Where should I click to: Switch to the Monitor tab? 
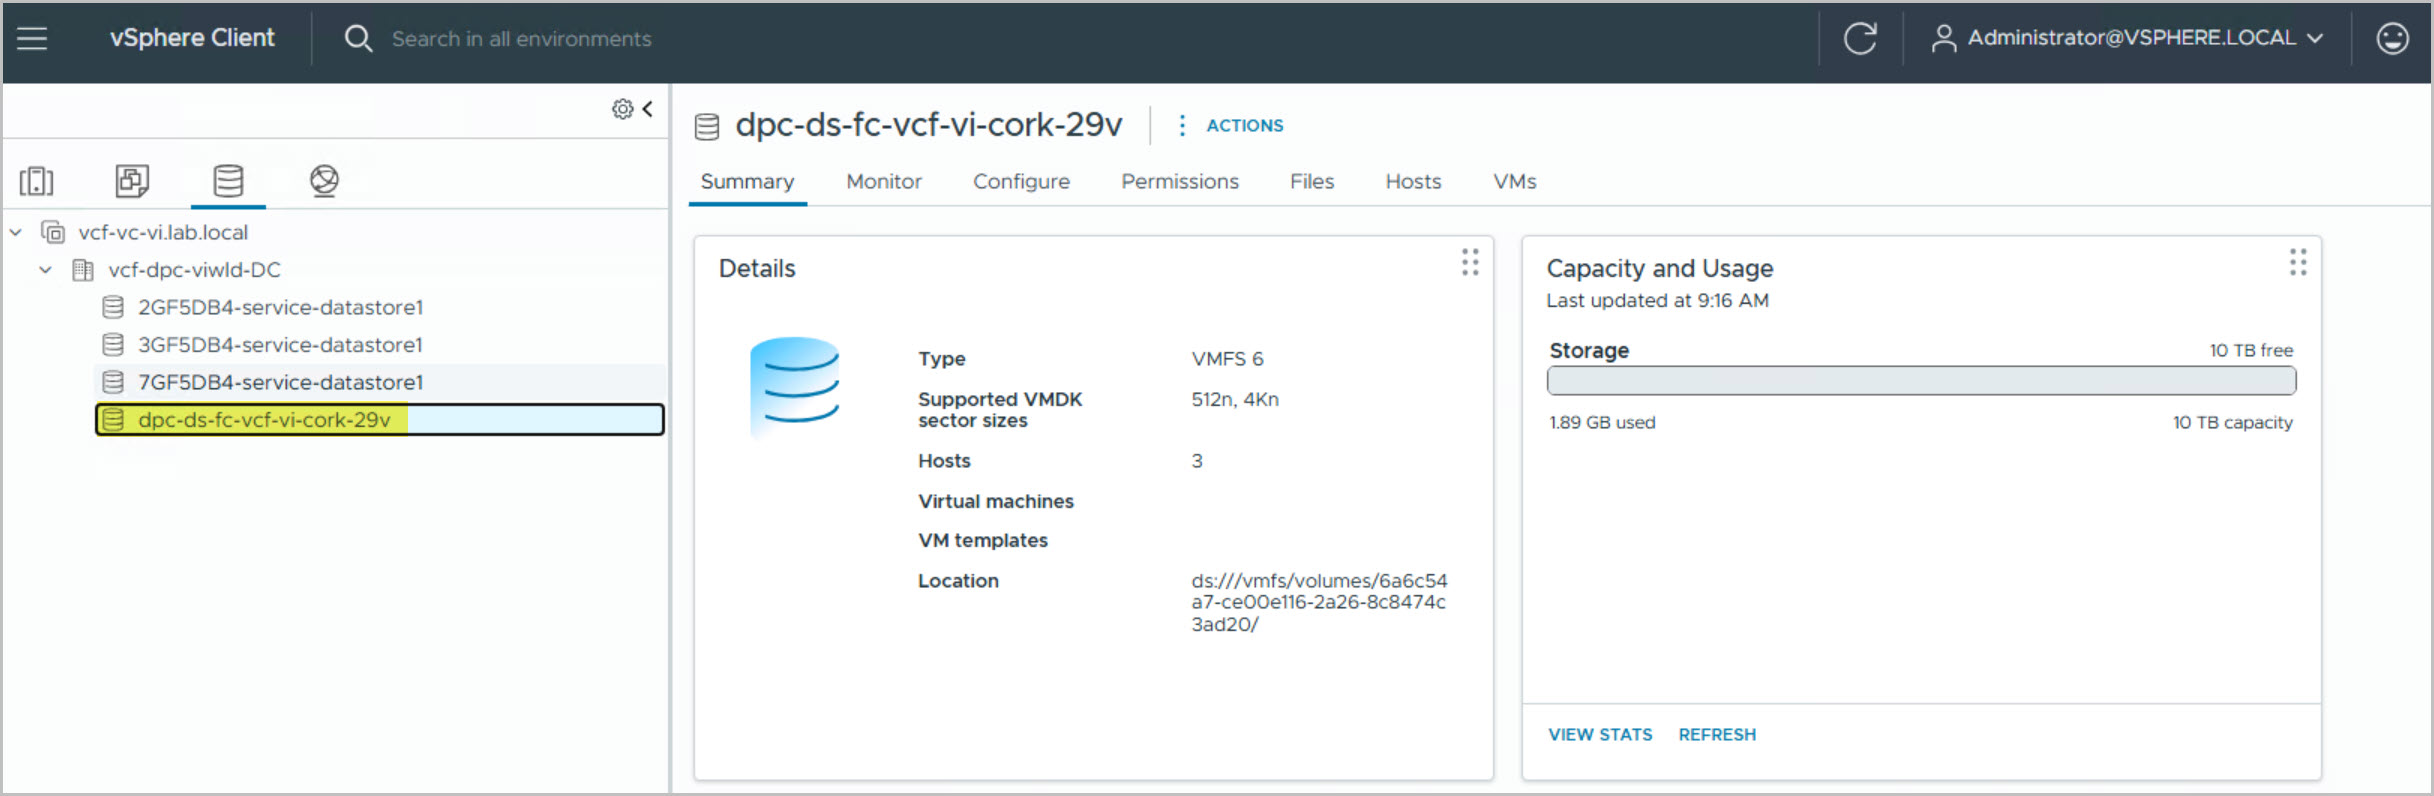point(884,182)
